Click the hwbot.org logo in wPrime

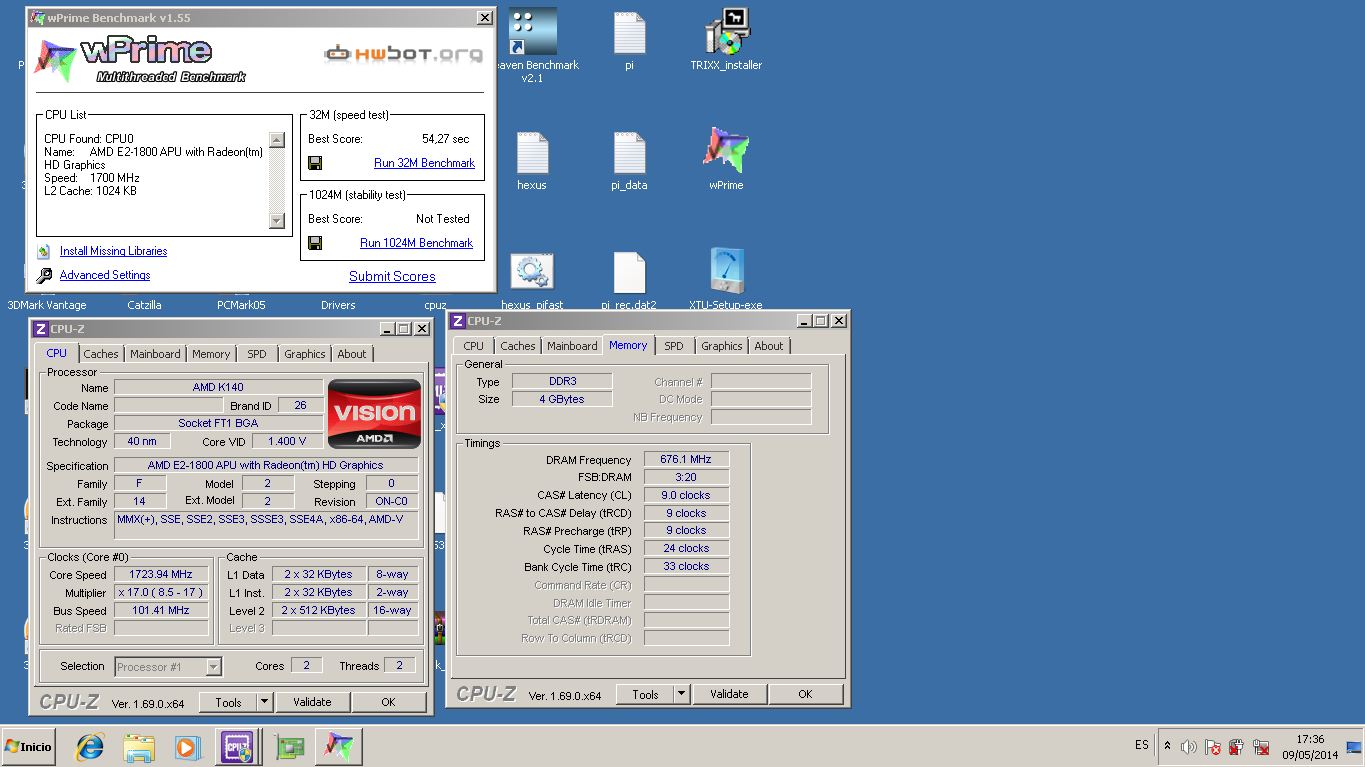pos(403,53)
